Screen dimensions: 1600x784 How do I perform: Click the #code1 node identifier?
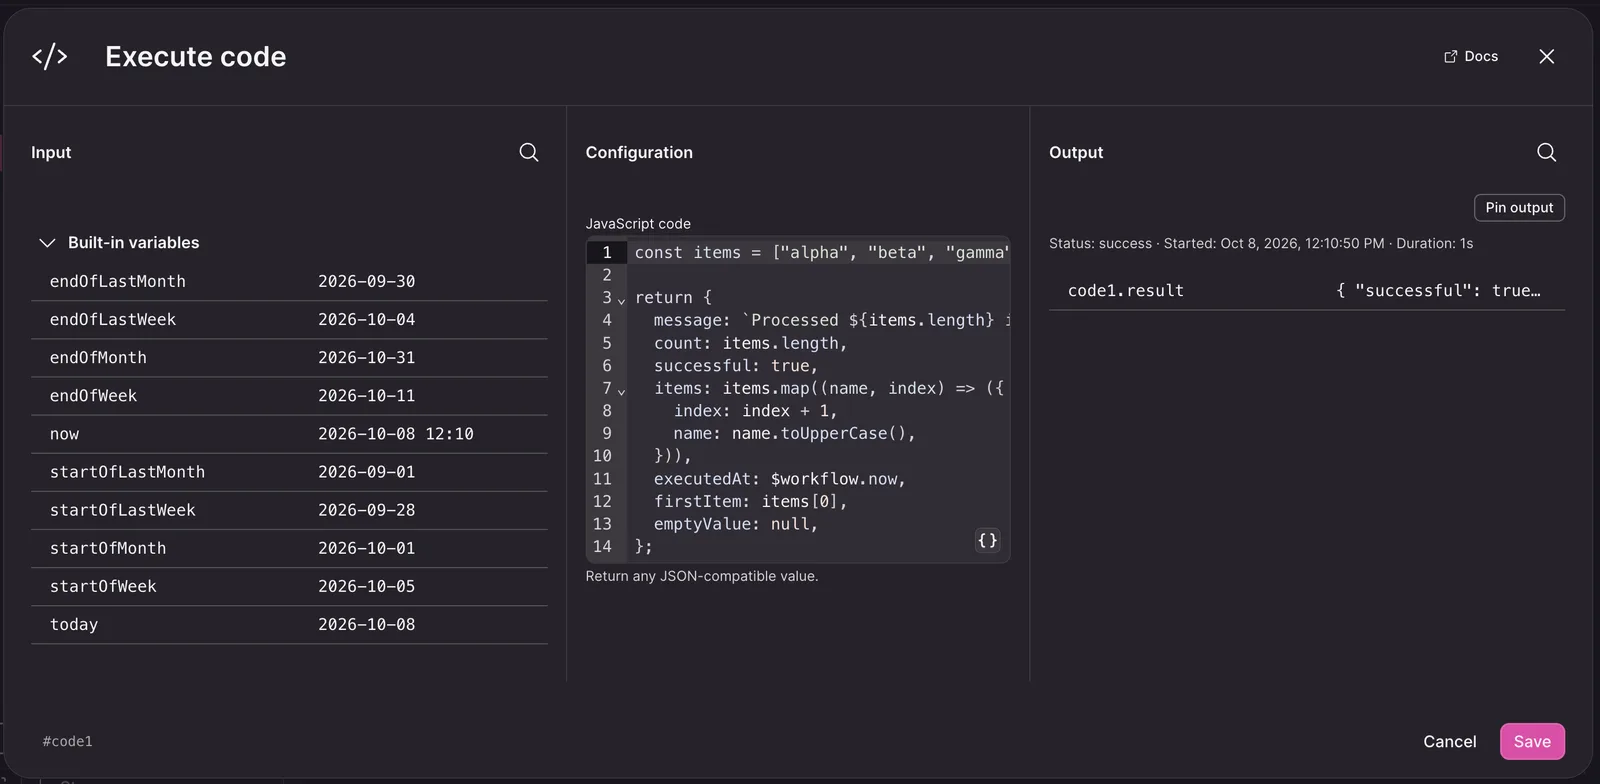pyautogui.click(x=67, y=741)
